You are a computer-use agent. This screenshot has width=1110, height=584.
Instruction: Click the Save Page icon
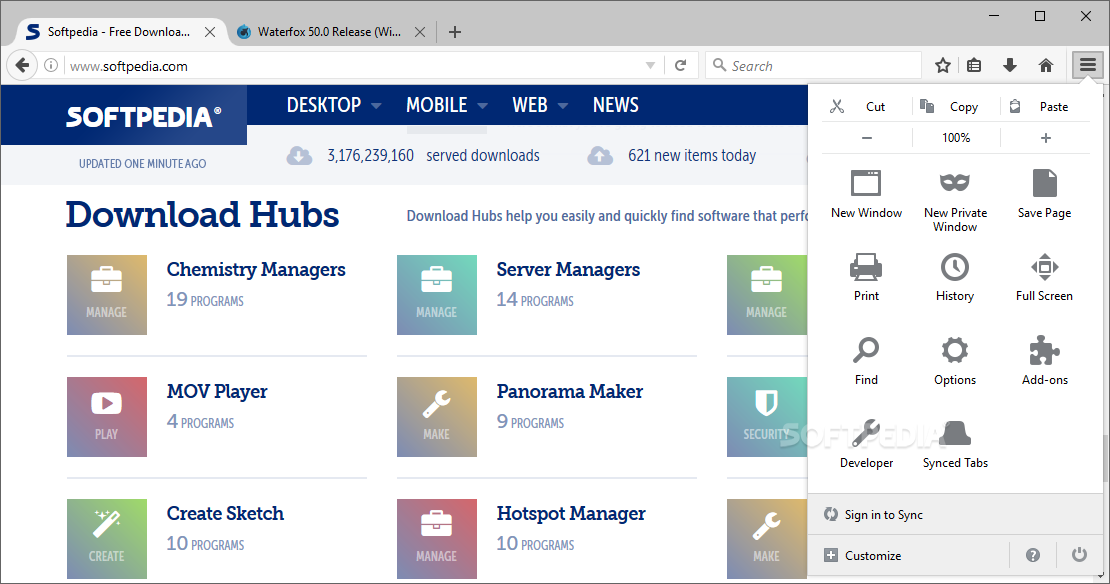tap(1044, 183)
